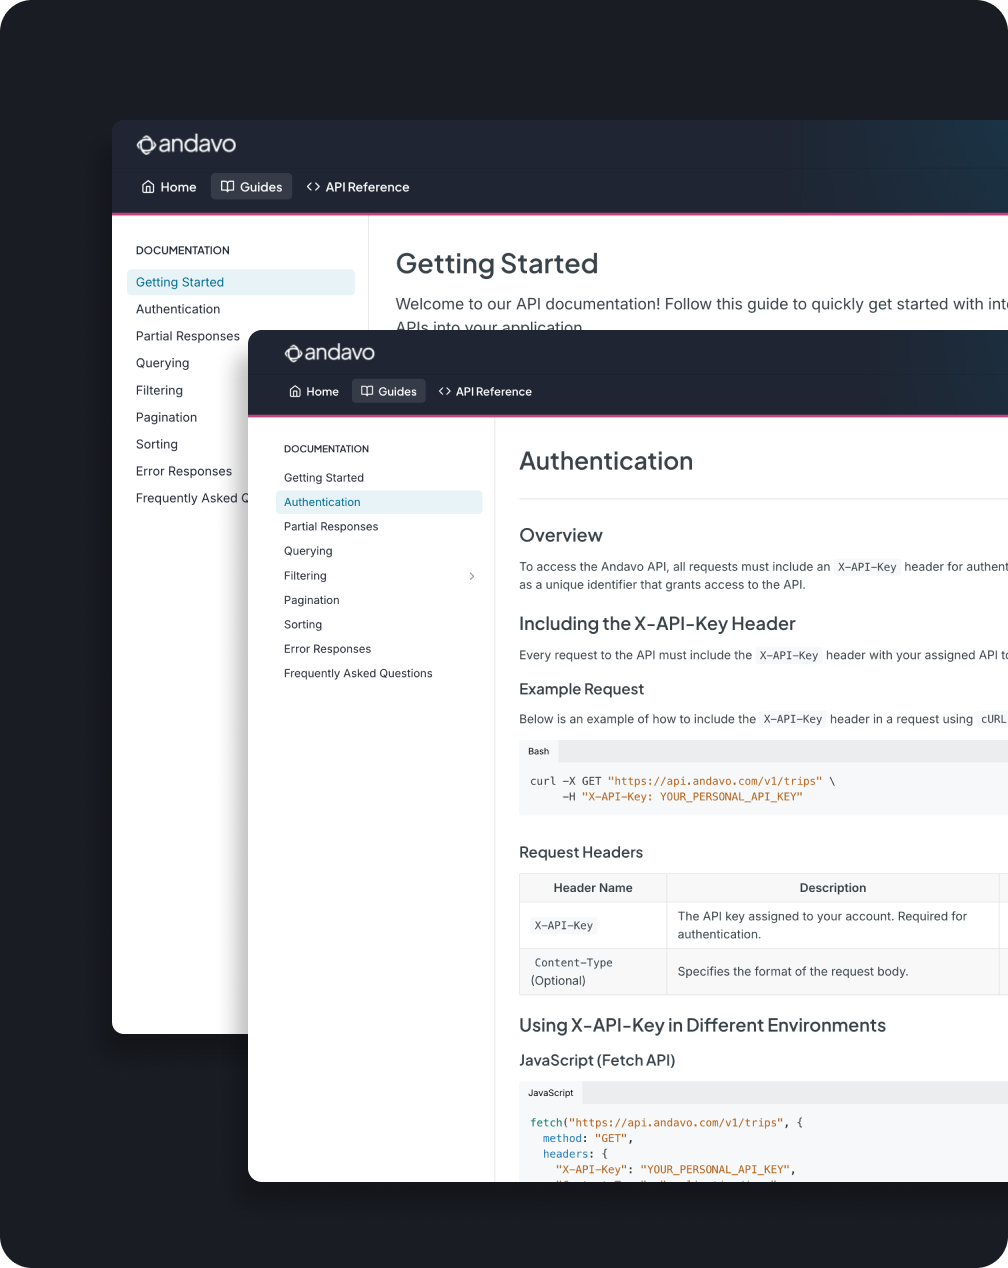Click the API Reference code icon in the front window
Viewport: 1008px width, 1268px height.
(445, 392)
